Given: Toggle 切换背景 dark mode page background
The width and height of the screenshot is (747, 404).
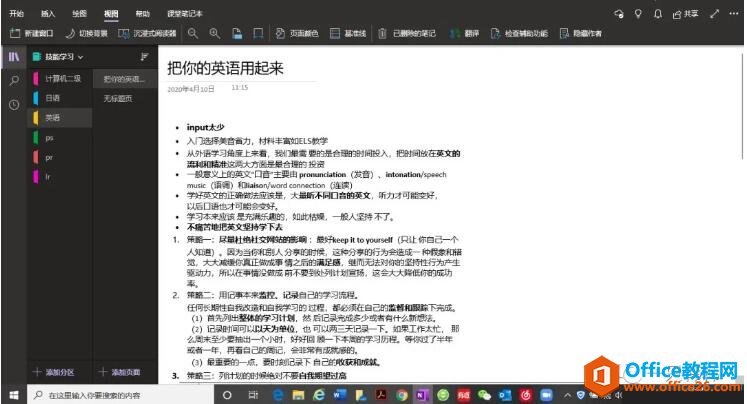Looking at the screenshot, I should pyautogui.click(x=87, y=33).
